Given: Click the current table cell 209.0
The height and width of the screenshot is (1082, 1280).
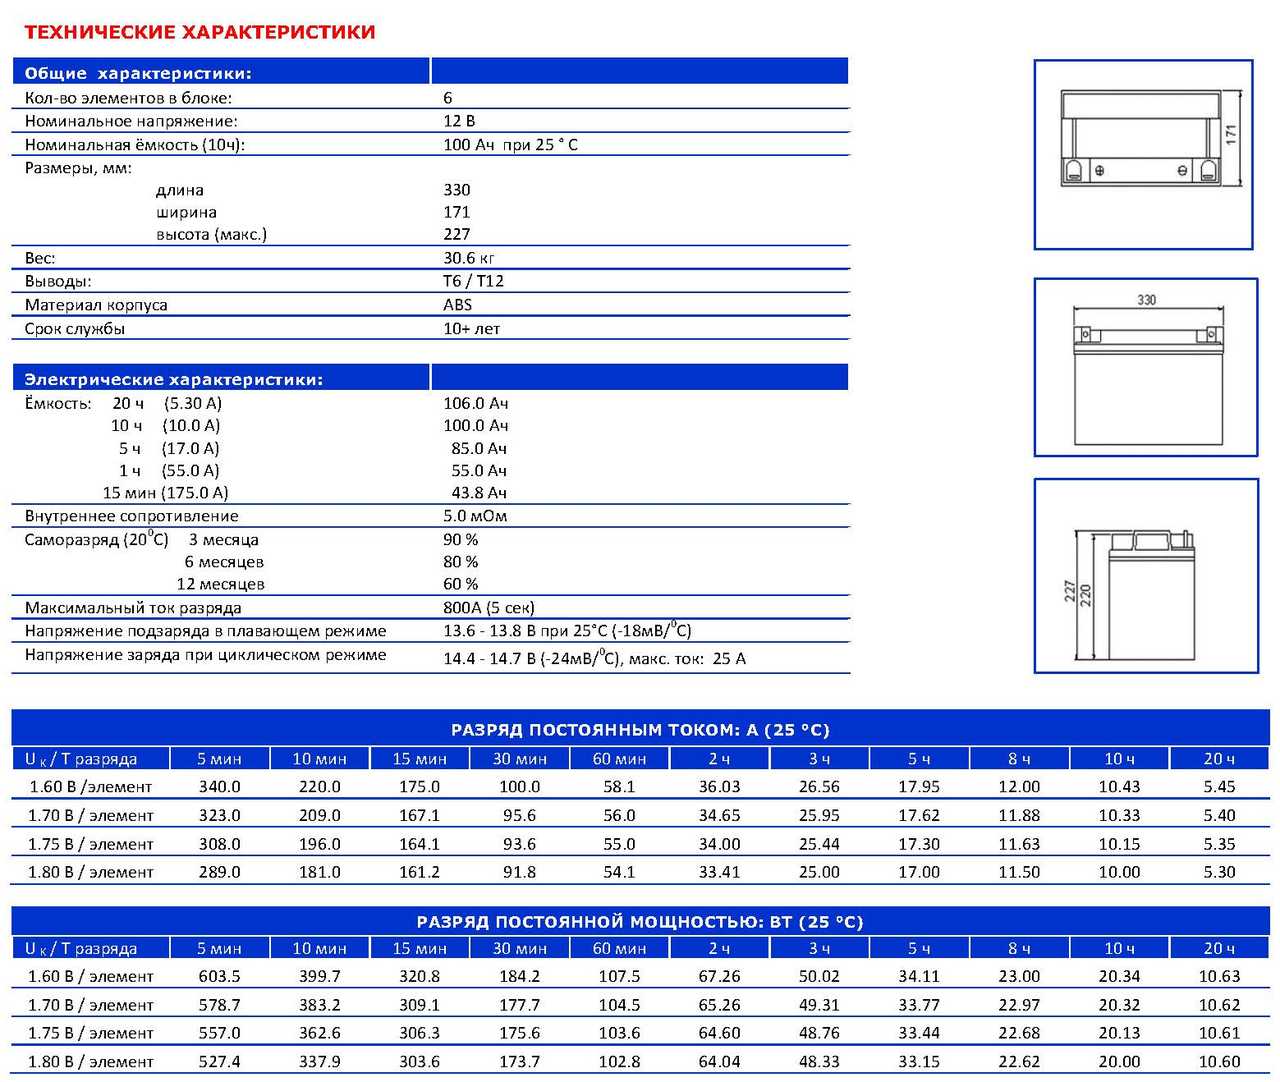Looking at the screenshot, I should point(320,816).
